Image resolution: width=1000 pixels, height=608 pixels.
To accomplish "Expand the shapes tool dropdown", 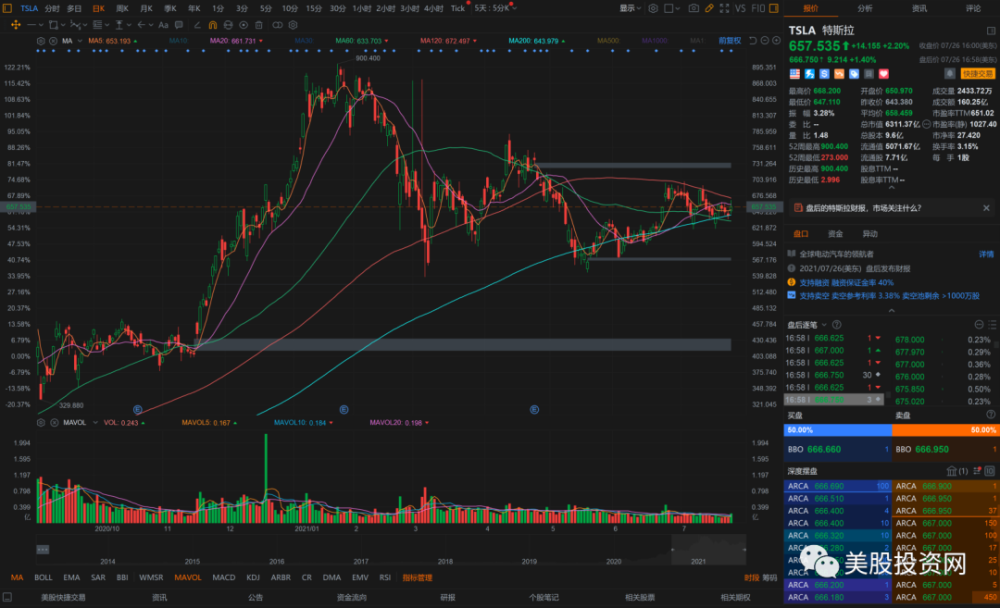I will tap(64, 26).
